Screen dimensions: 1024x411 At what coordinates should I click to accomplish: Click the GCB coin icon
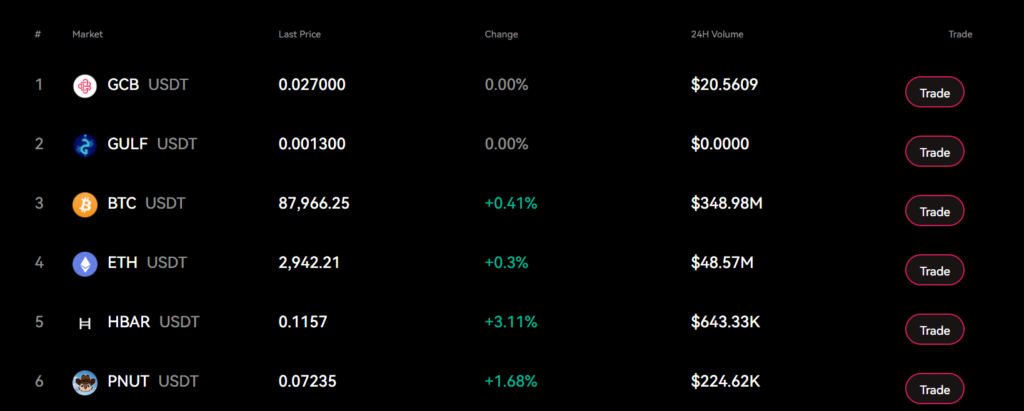tap(85, 86)
